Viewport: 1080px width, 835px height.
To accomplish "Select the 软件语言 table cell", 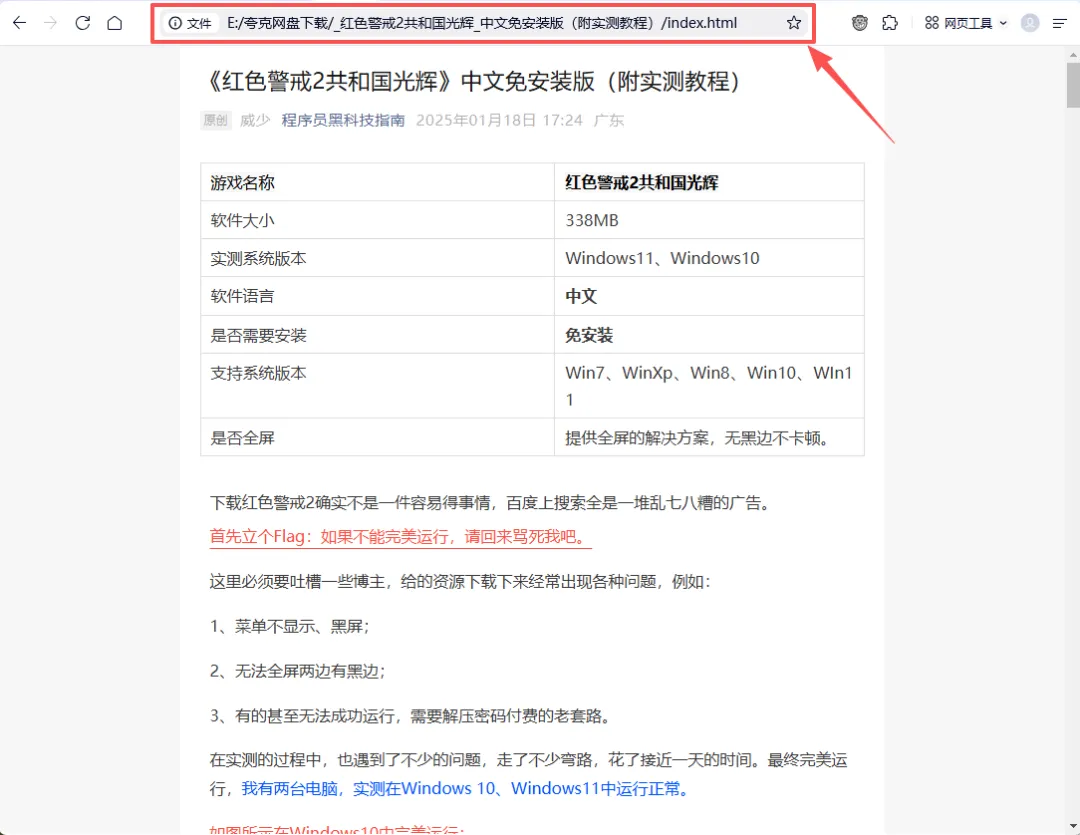I will 377,296.
